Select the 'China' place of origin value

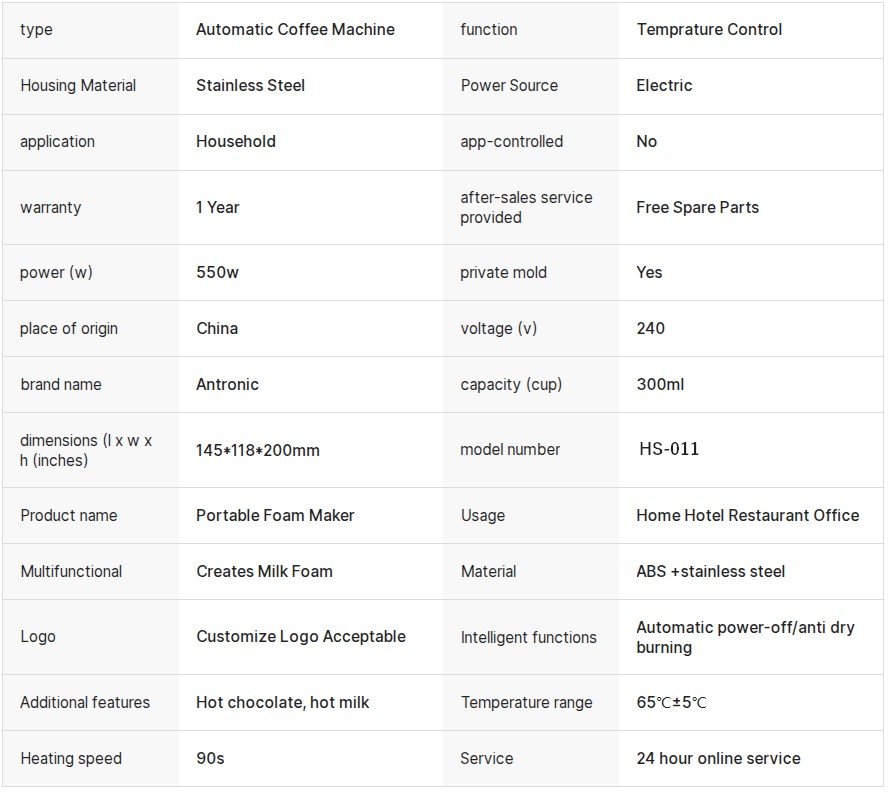pos(217,329)
